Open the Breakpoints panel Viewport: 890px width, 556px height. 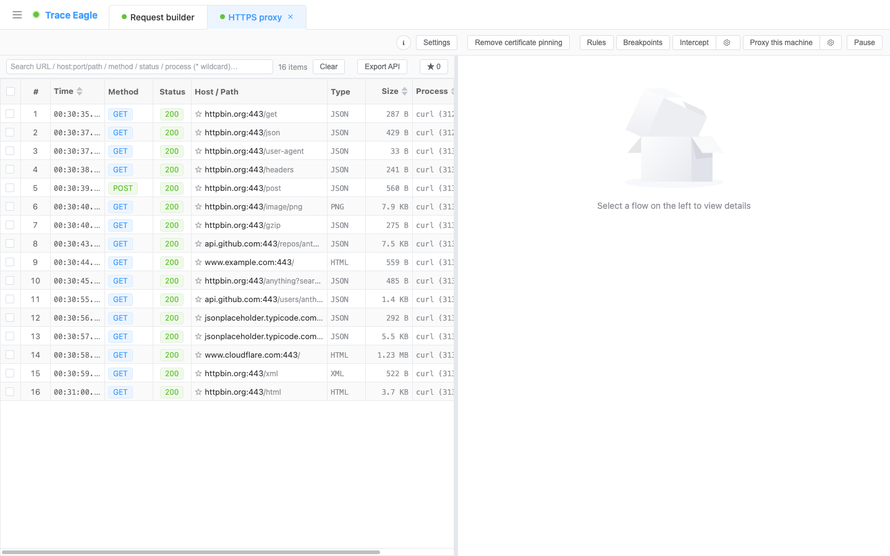tap(643, 43)
